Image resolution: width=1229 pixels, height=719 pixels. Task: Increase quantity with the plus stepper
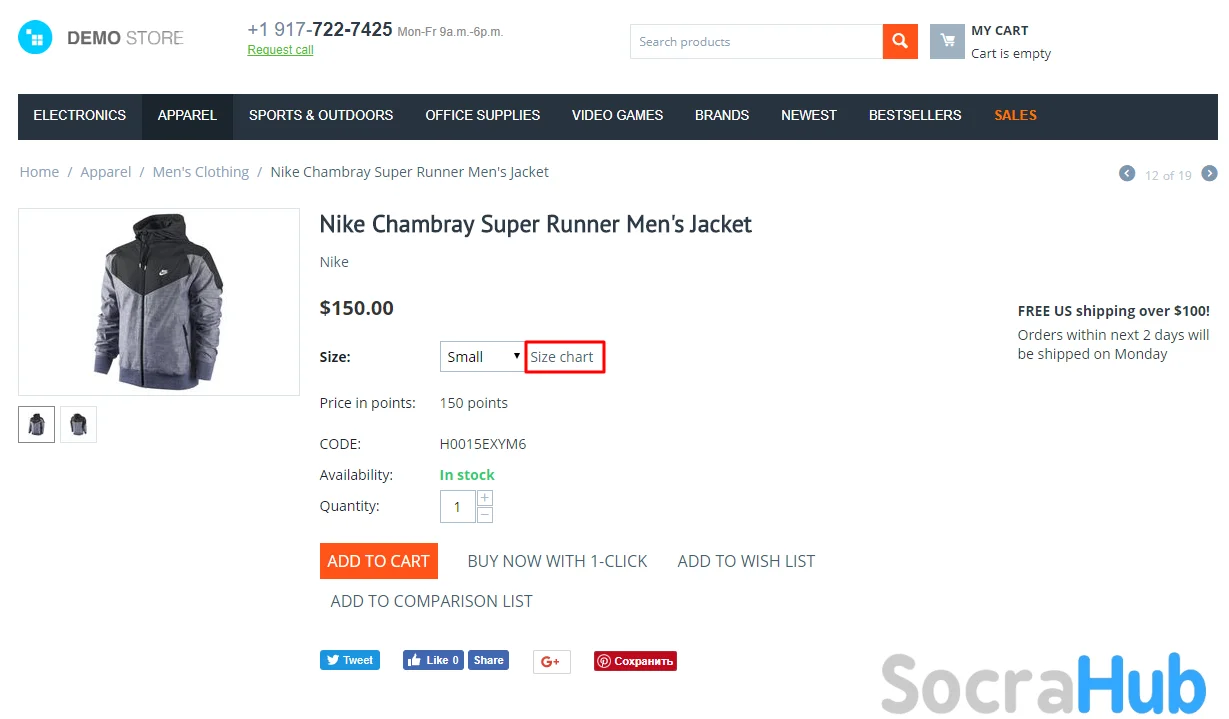click(485, 498)
